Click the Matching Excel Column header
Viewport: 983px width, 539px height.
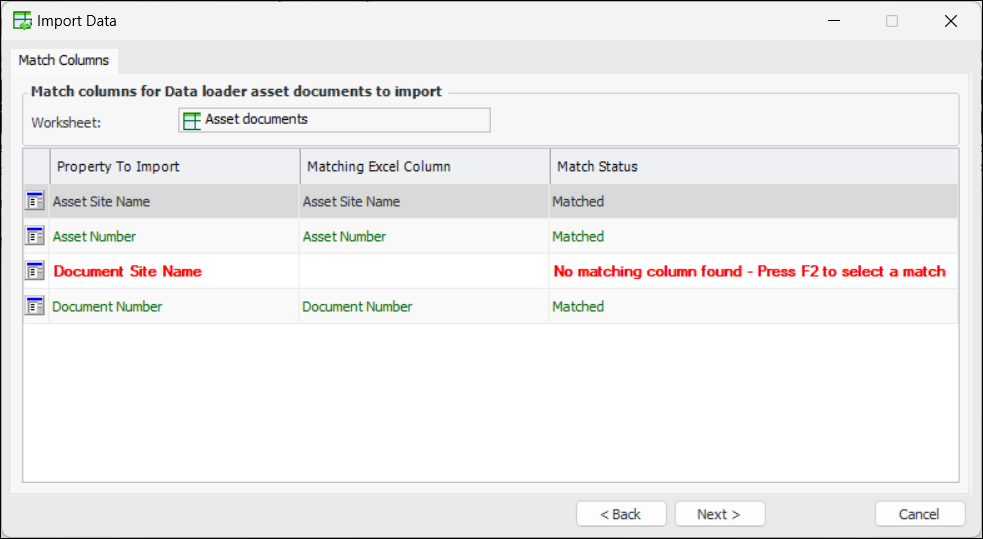[424, 166]
